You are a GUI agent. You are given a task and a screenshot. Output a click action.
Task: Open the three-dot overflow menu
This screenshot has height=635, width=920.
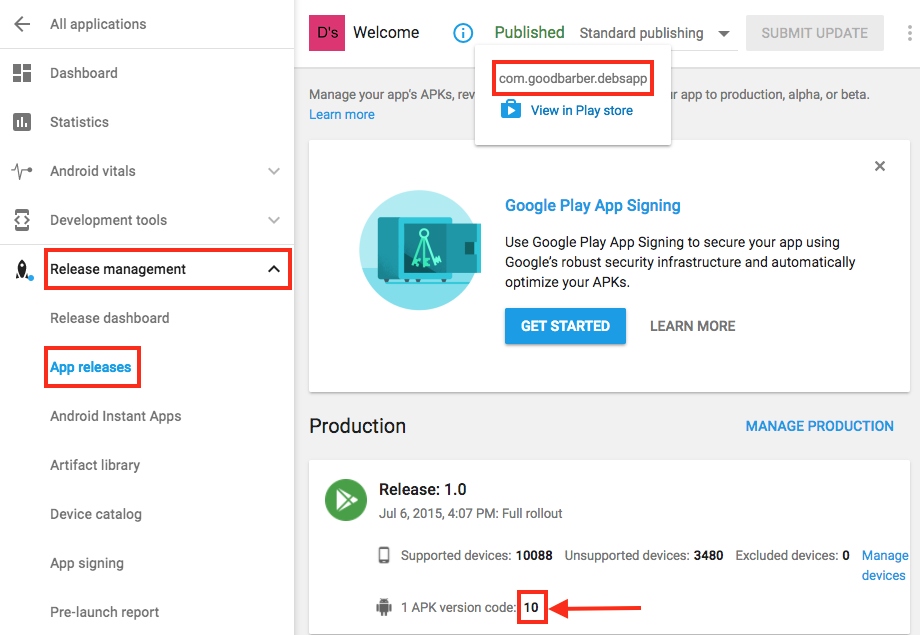[x=909, y=33]
